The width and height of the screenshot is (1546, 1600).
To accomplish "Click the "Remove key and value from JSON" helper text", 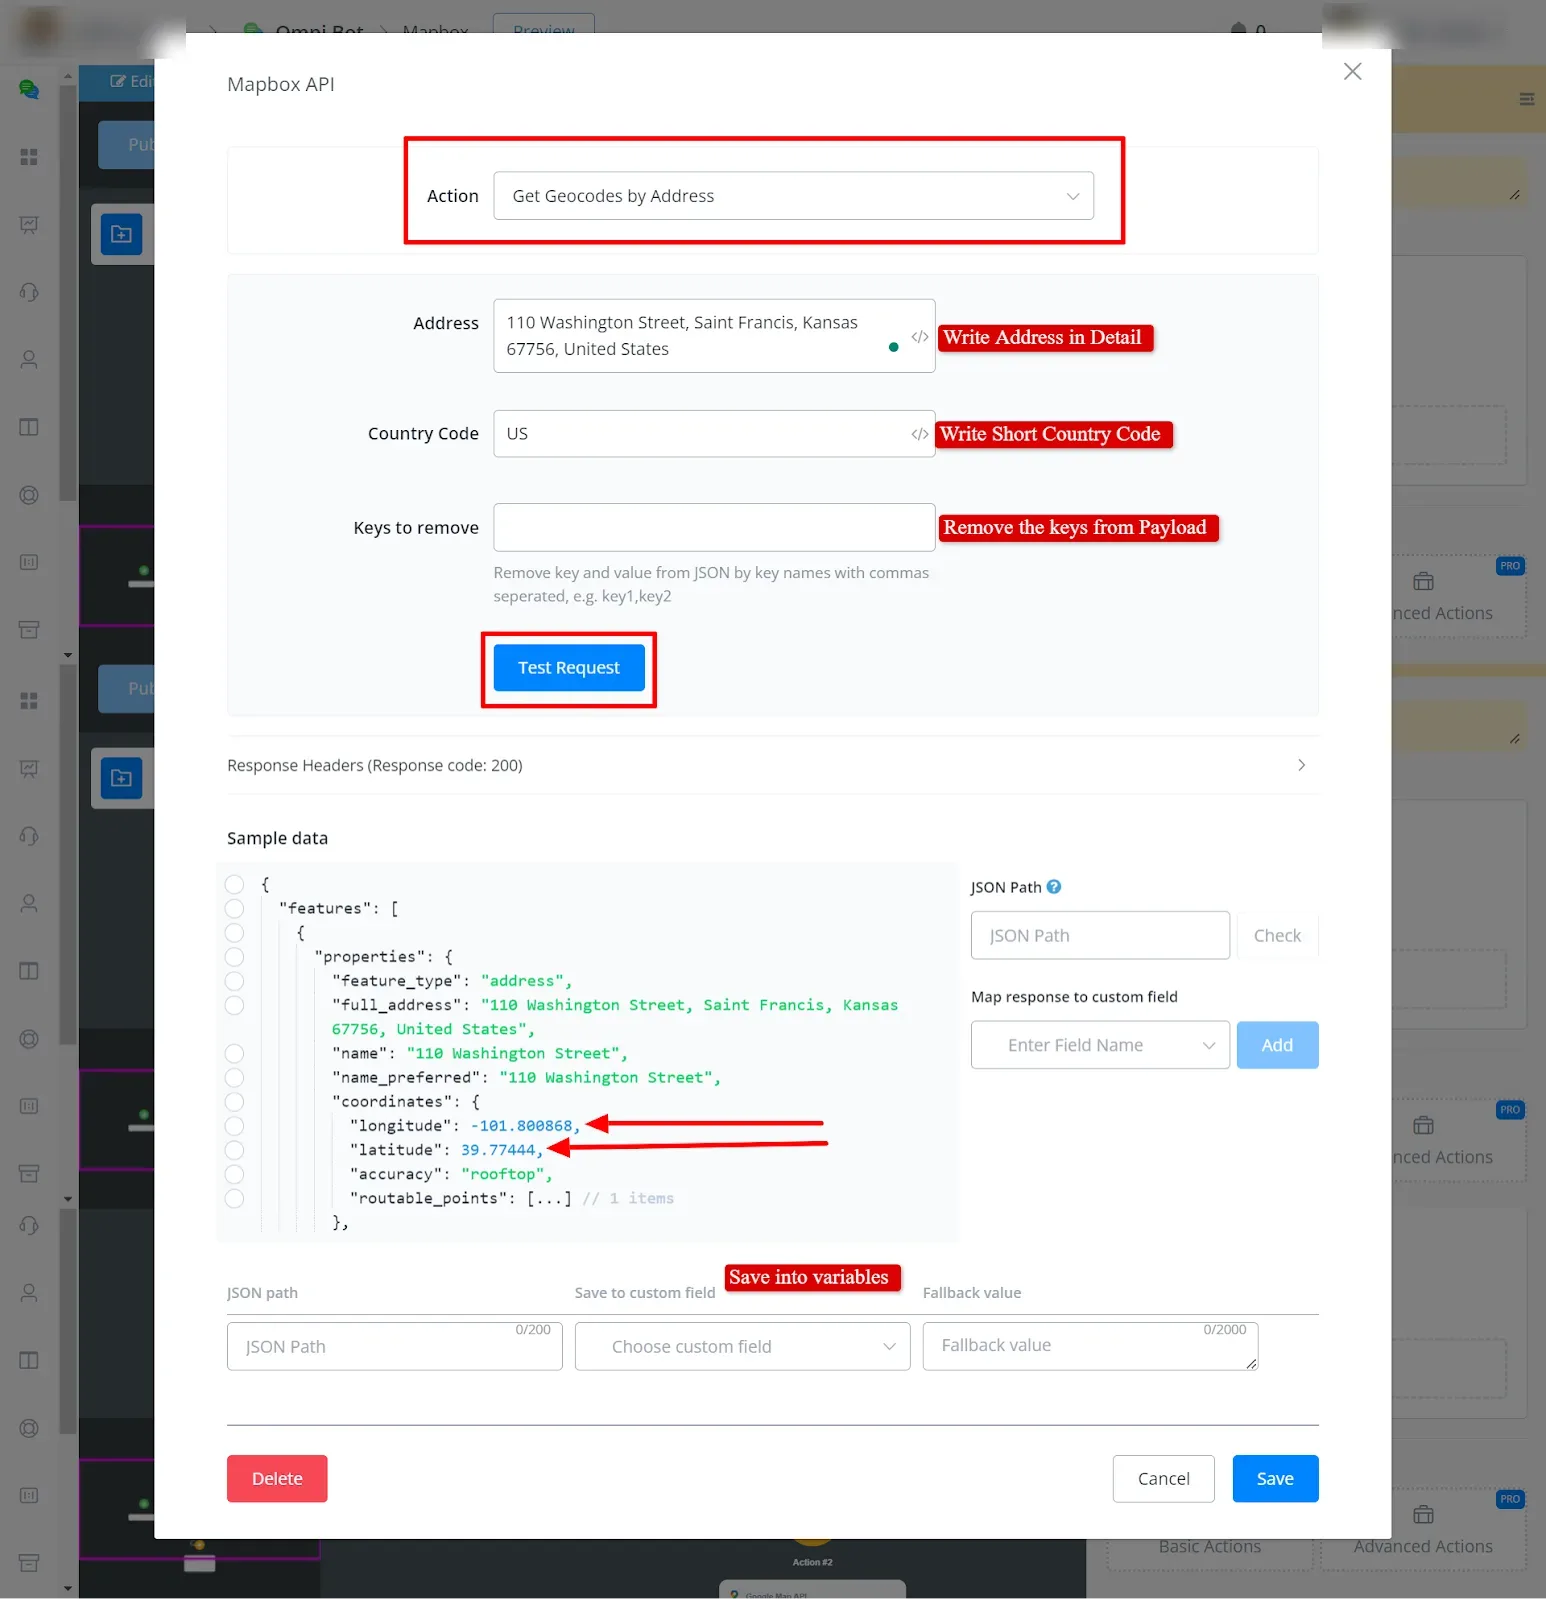I will [711, 584].
